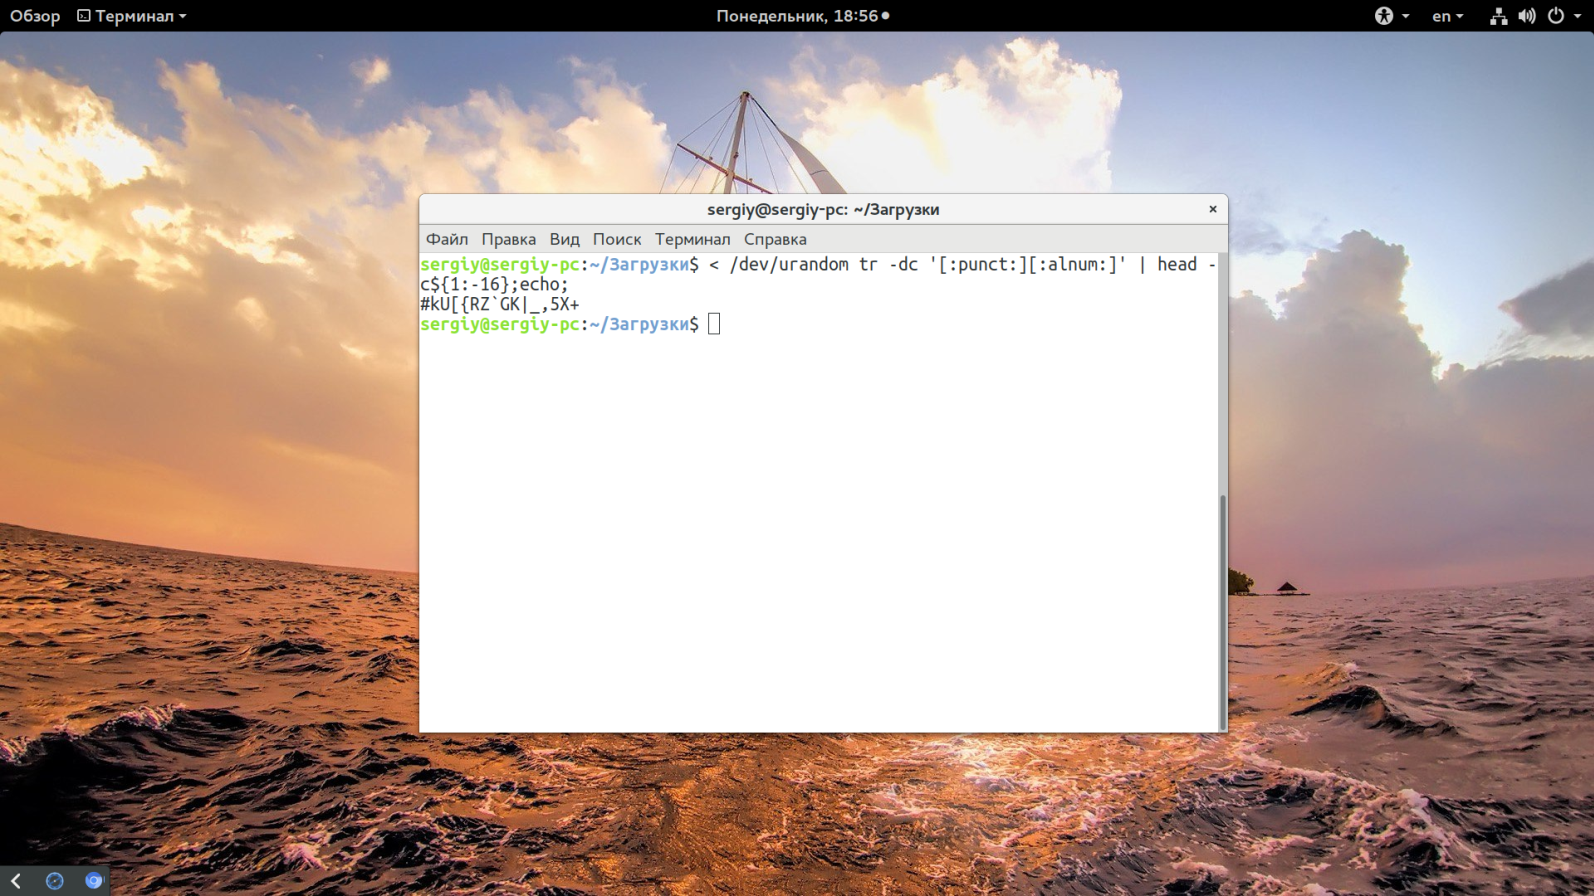
Task: Open the Справка menu
Action: pos(774,239)
